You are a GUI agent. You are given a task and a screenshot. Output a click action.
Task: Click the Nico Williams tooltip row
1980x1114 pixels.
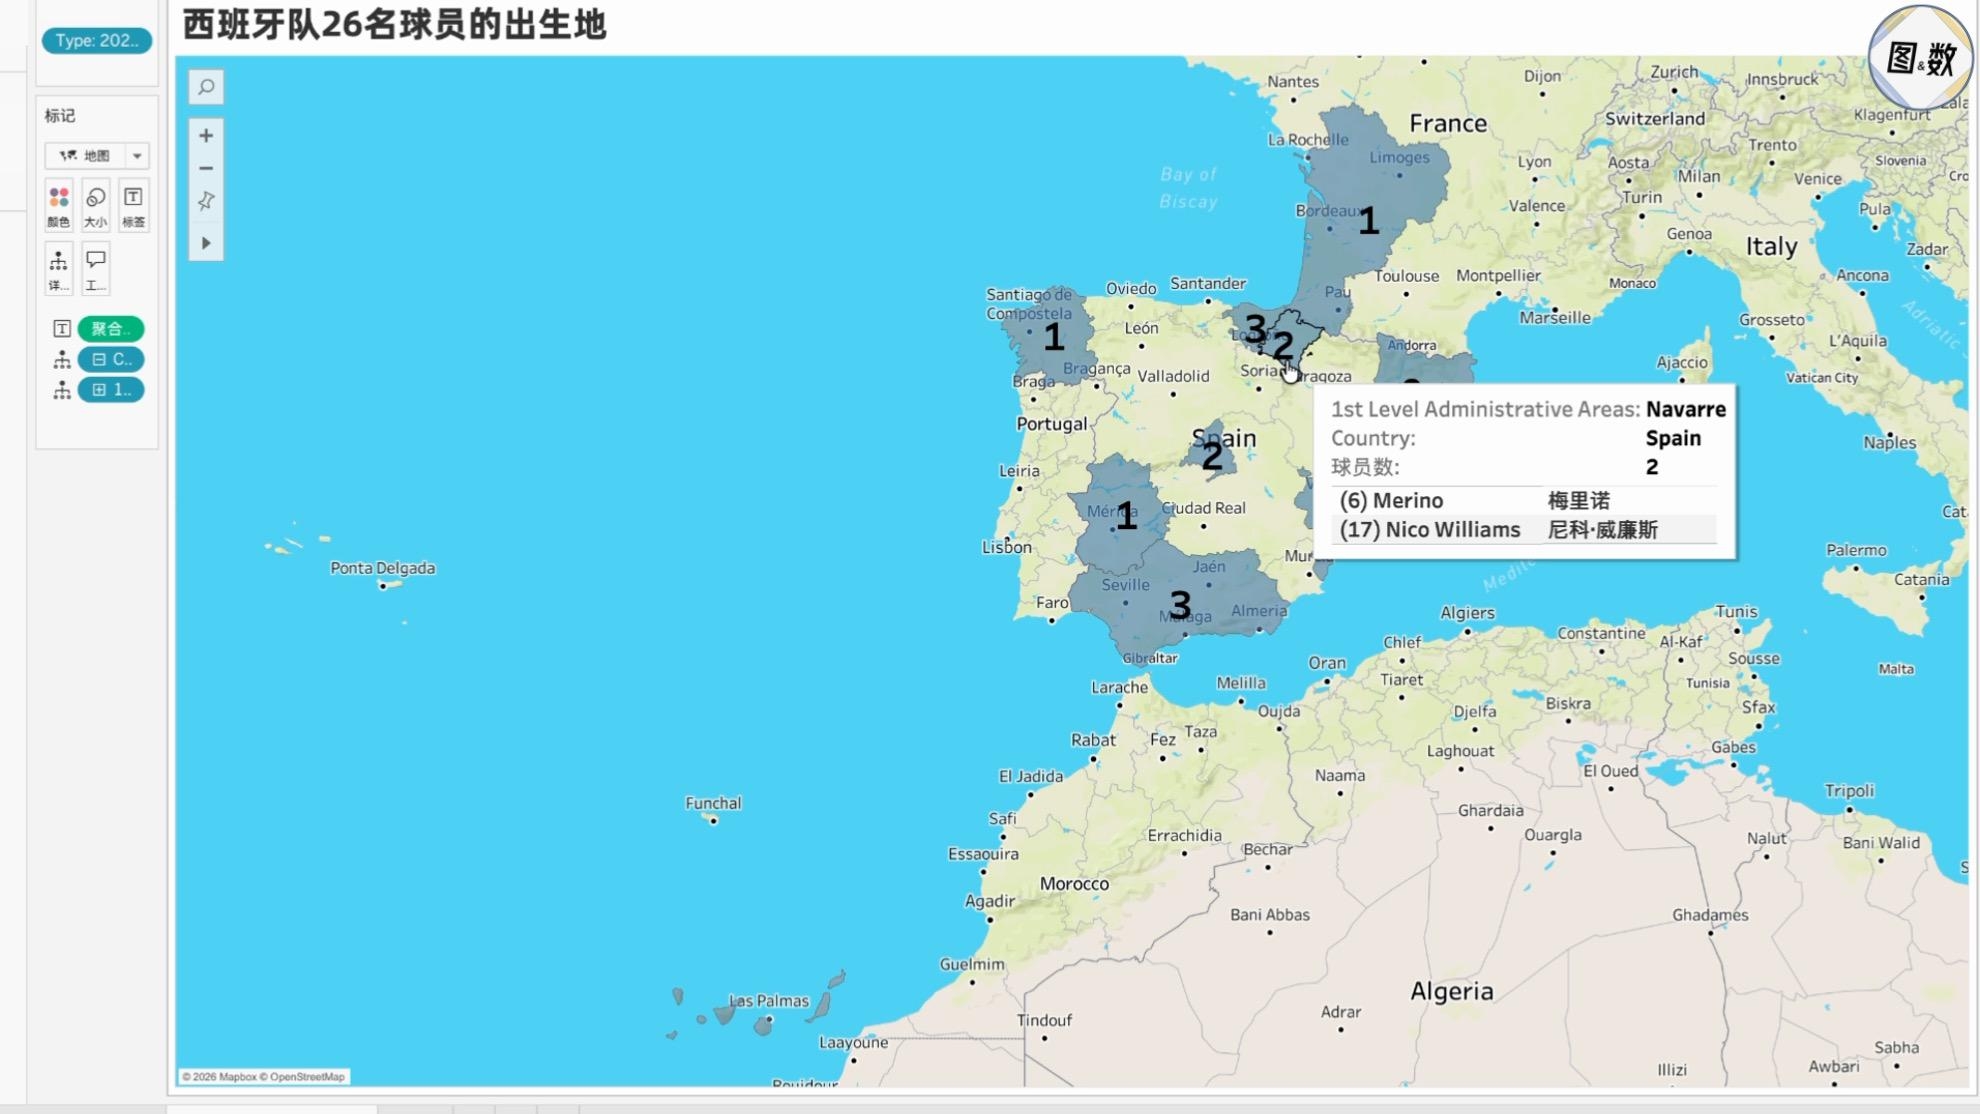click(x=1523, y=530)
